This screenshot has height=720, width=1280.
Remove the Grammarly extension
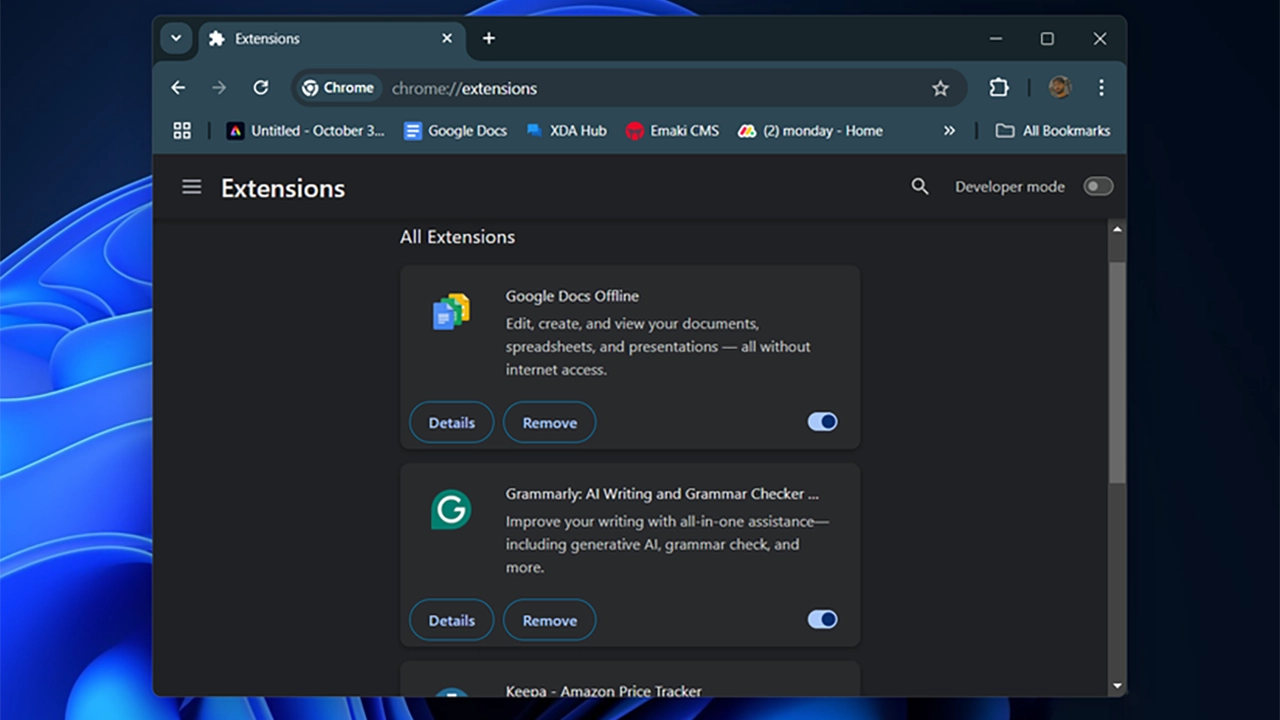[x=550, y=621]
